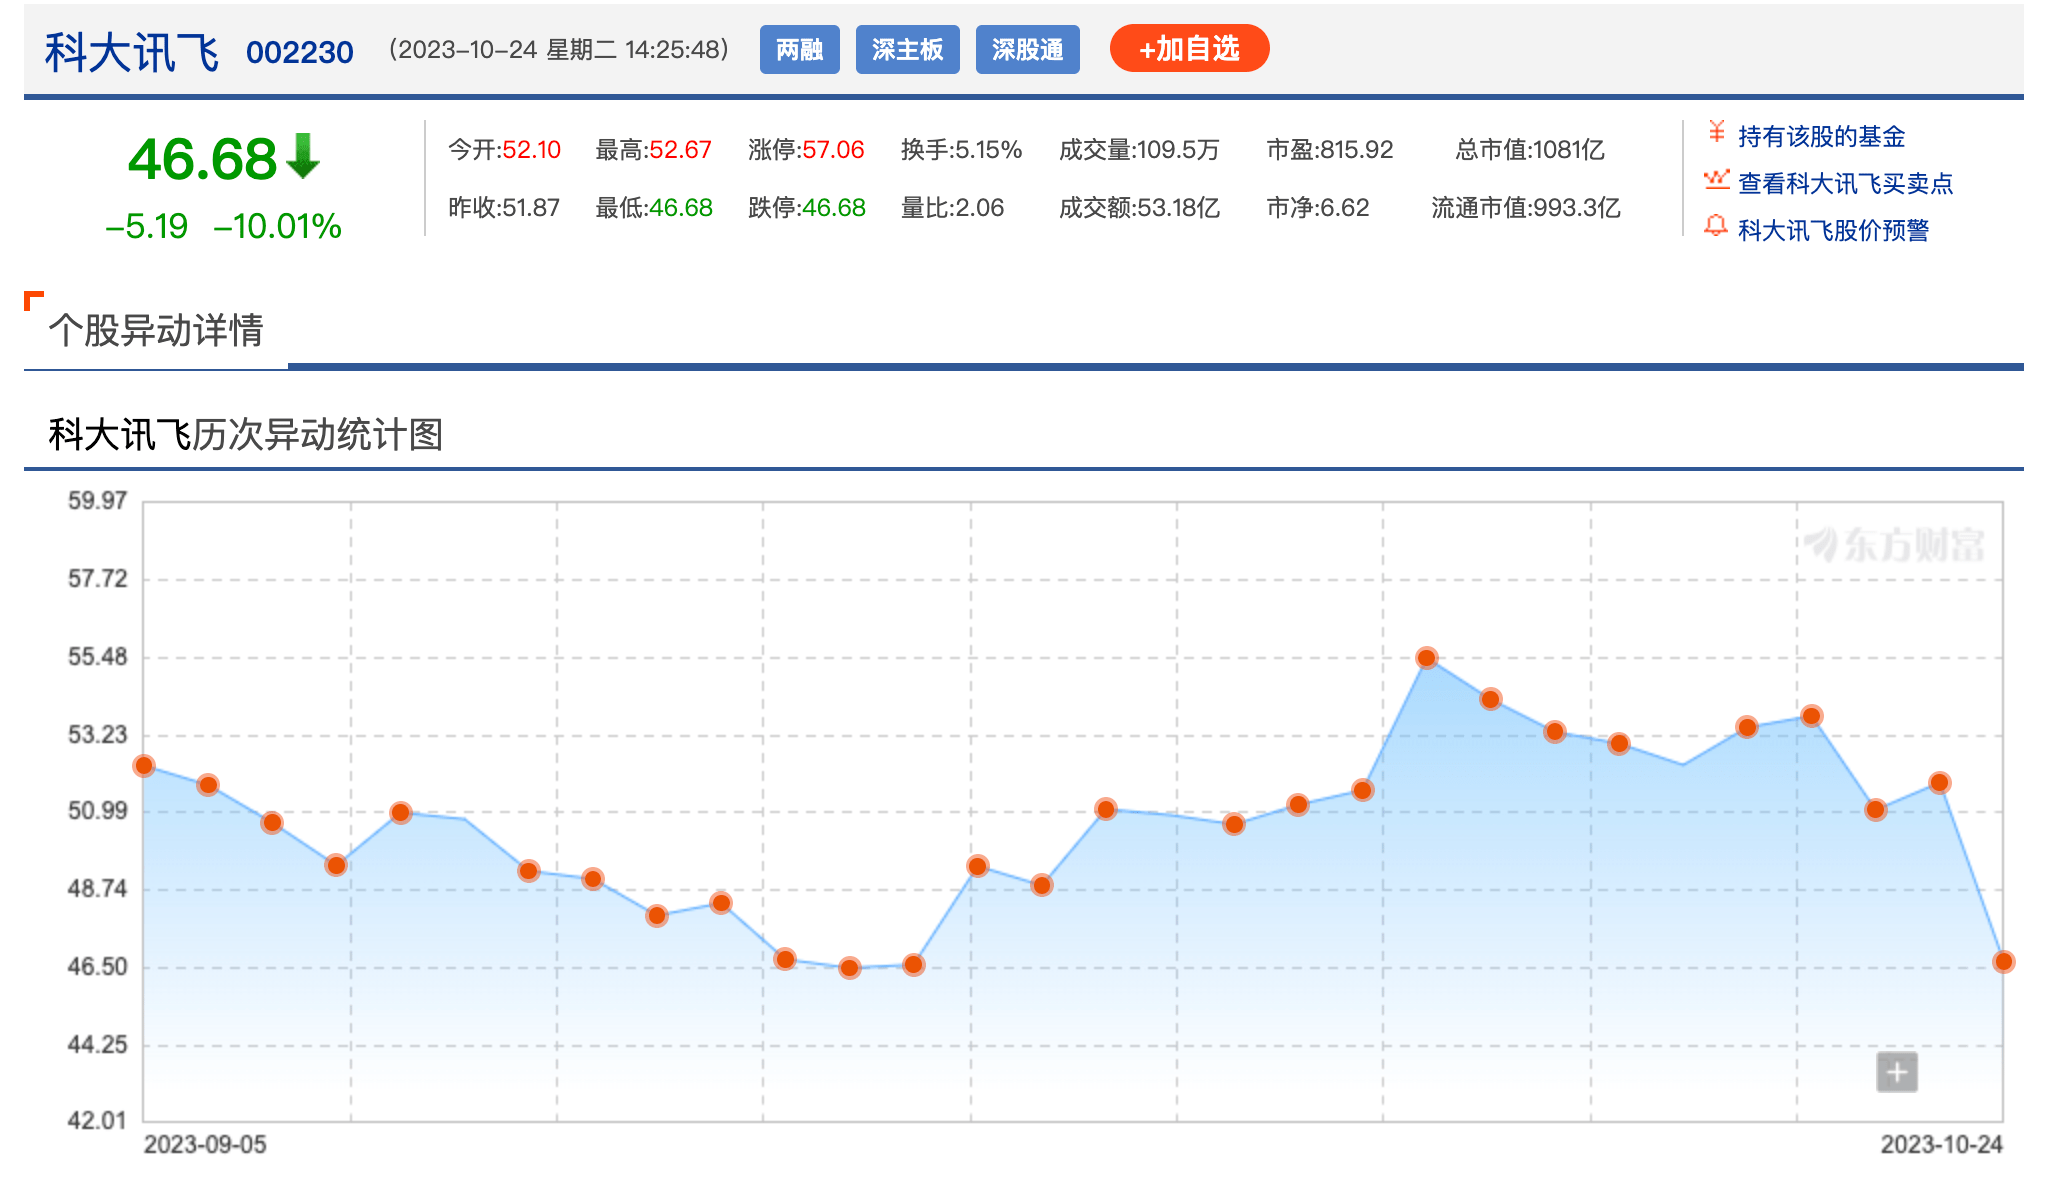Click the 深股通 tag
Image resolution: width=2054 pixels, height=1184 pixels.
(x=1027, y=50)
